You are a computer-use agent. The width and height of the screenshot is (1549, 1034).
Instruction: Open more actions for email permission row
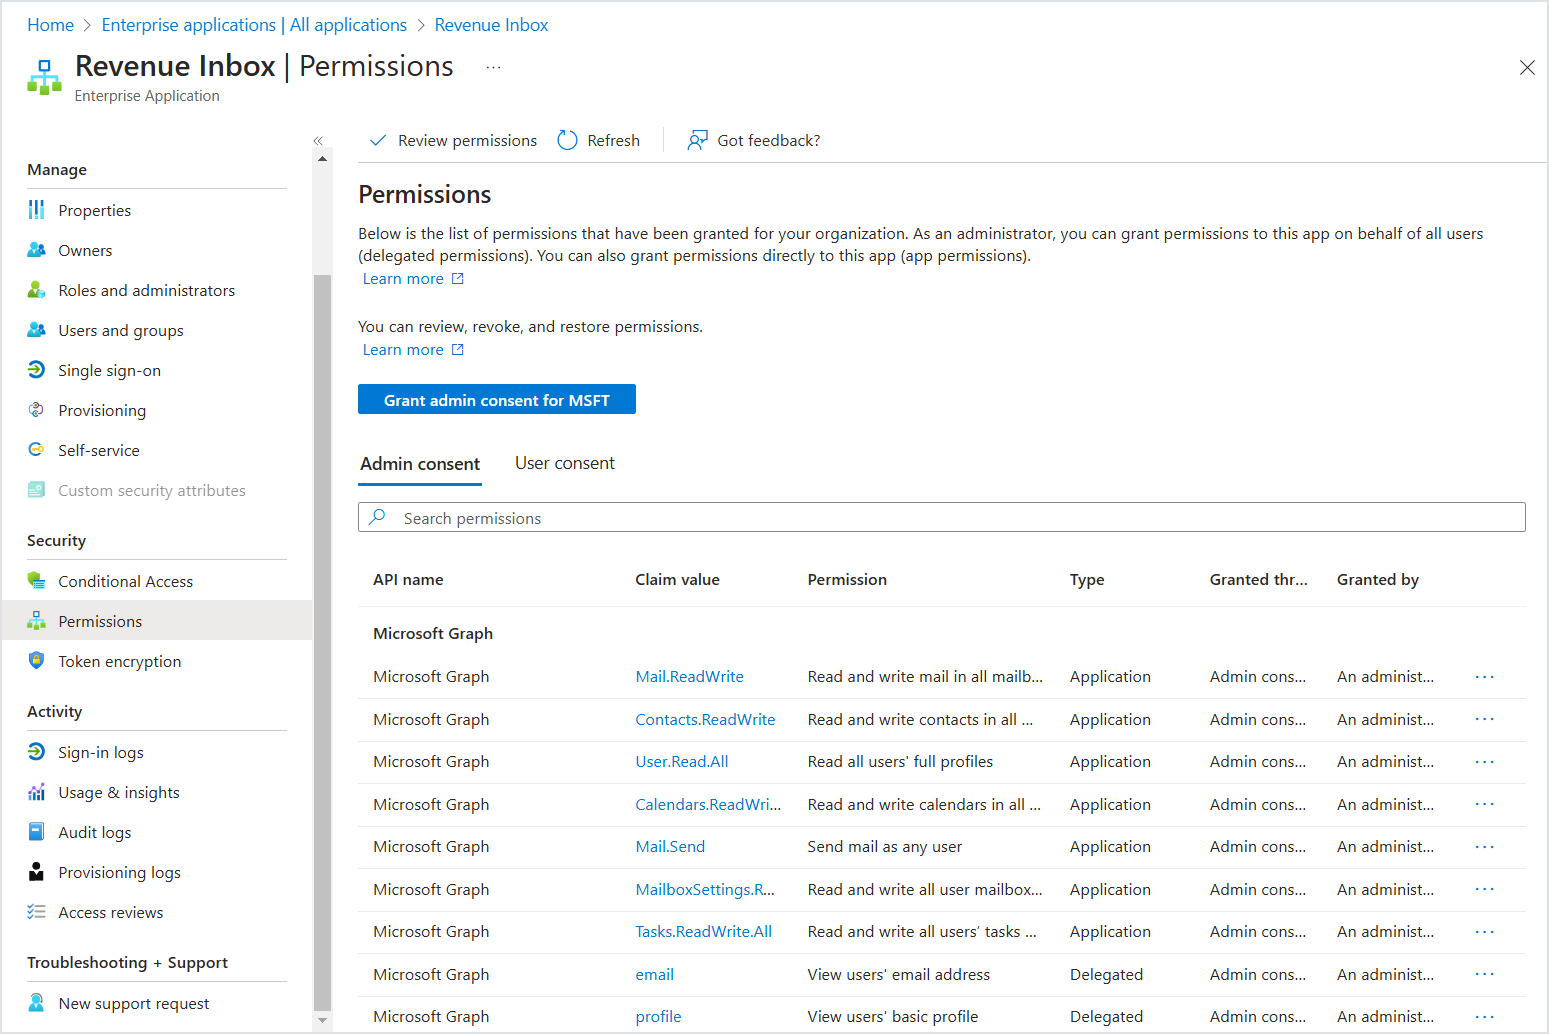(x=1485, y=975)
